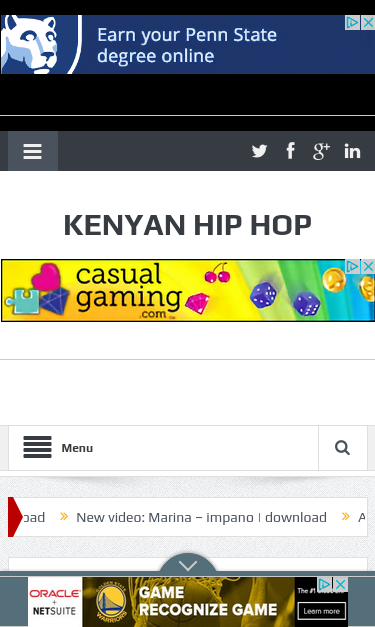
Task: Click AdChoices icon on casual gaming banner
Action: [x=352, y=266]
